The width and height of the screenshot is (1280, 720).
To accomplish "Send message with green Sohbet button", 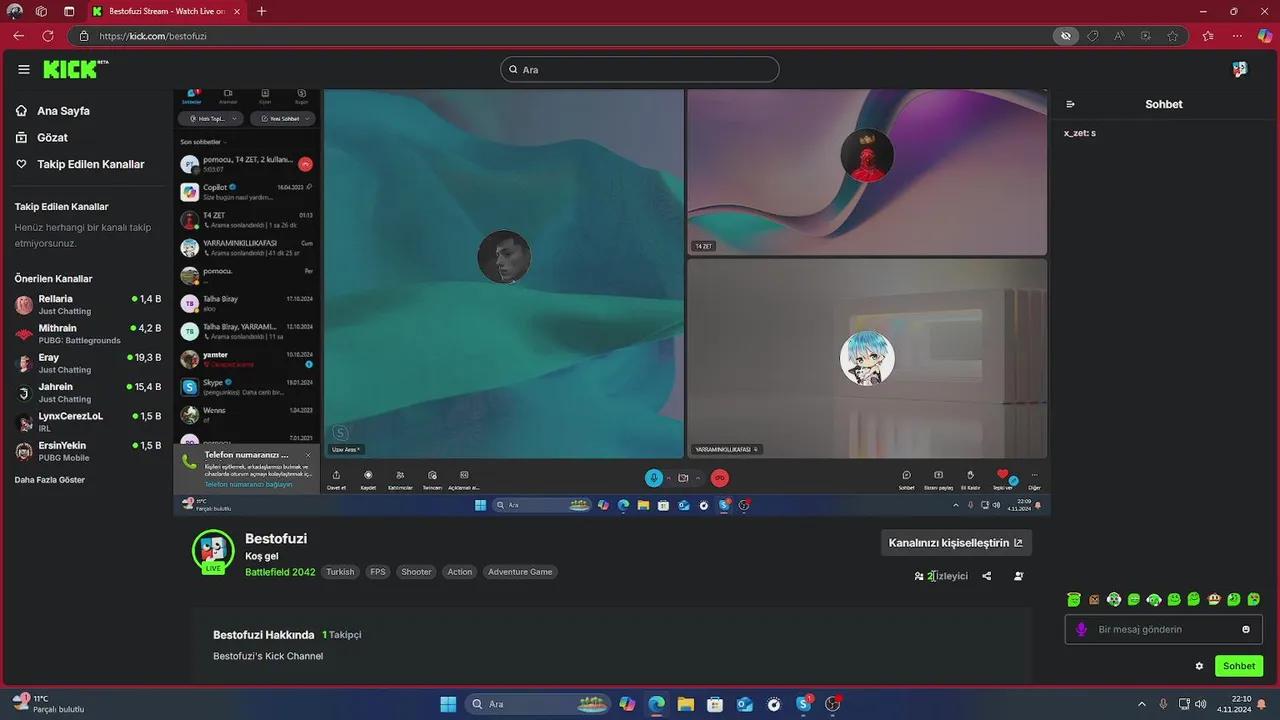I will pos(1239,666).
